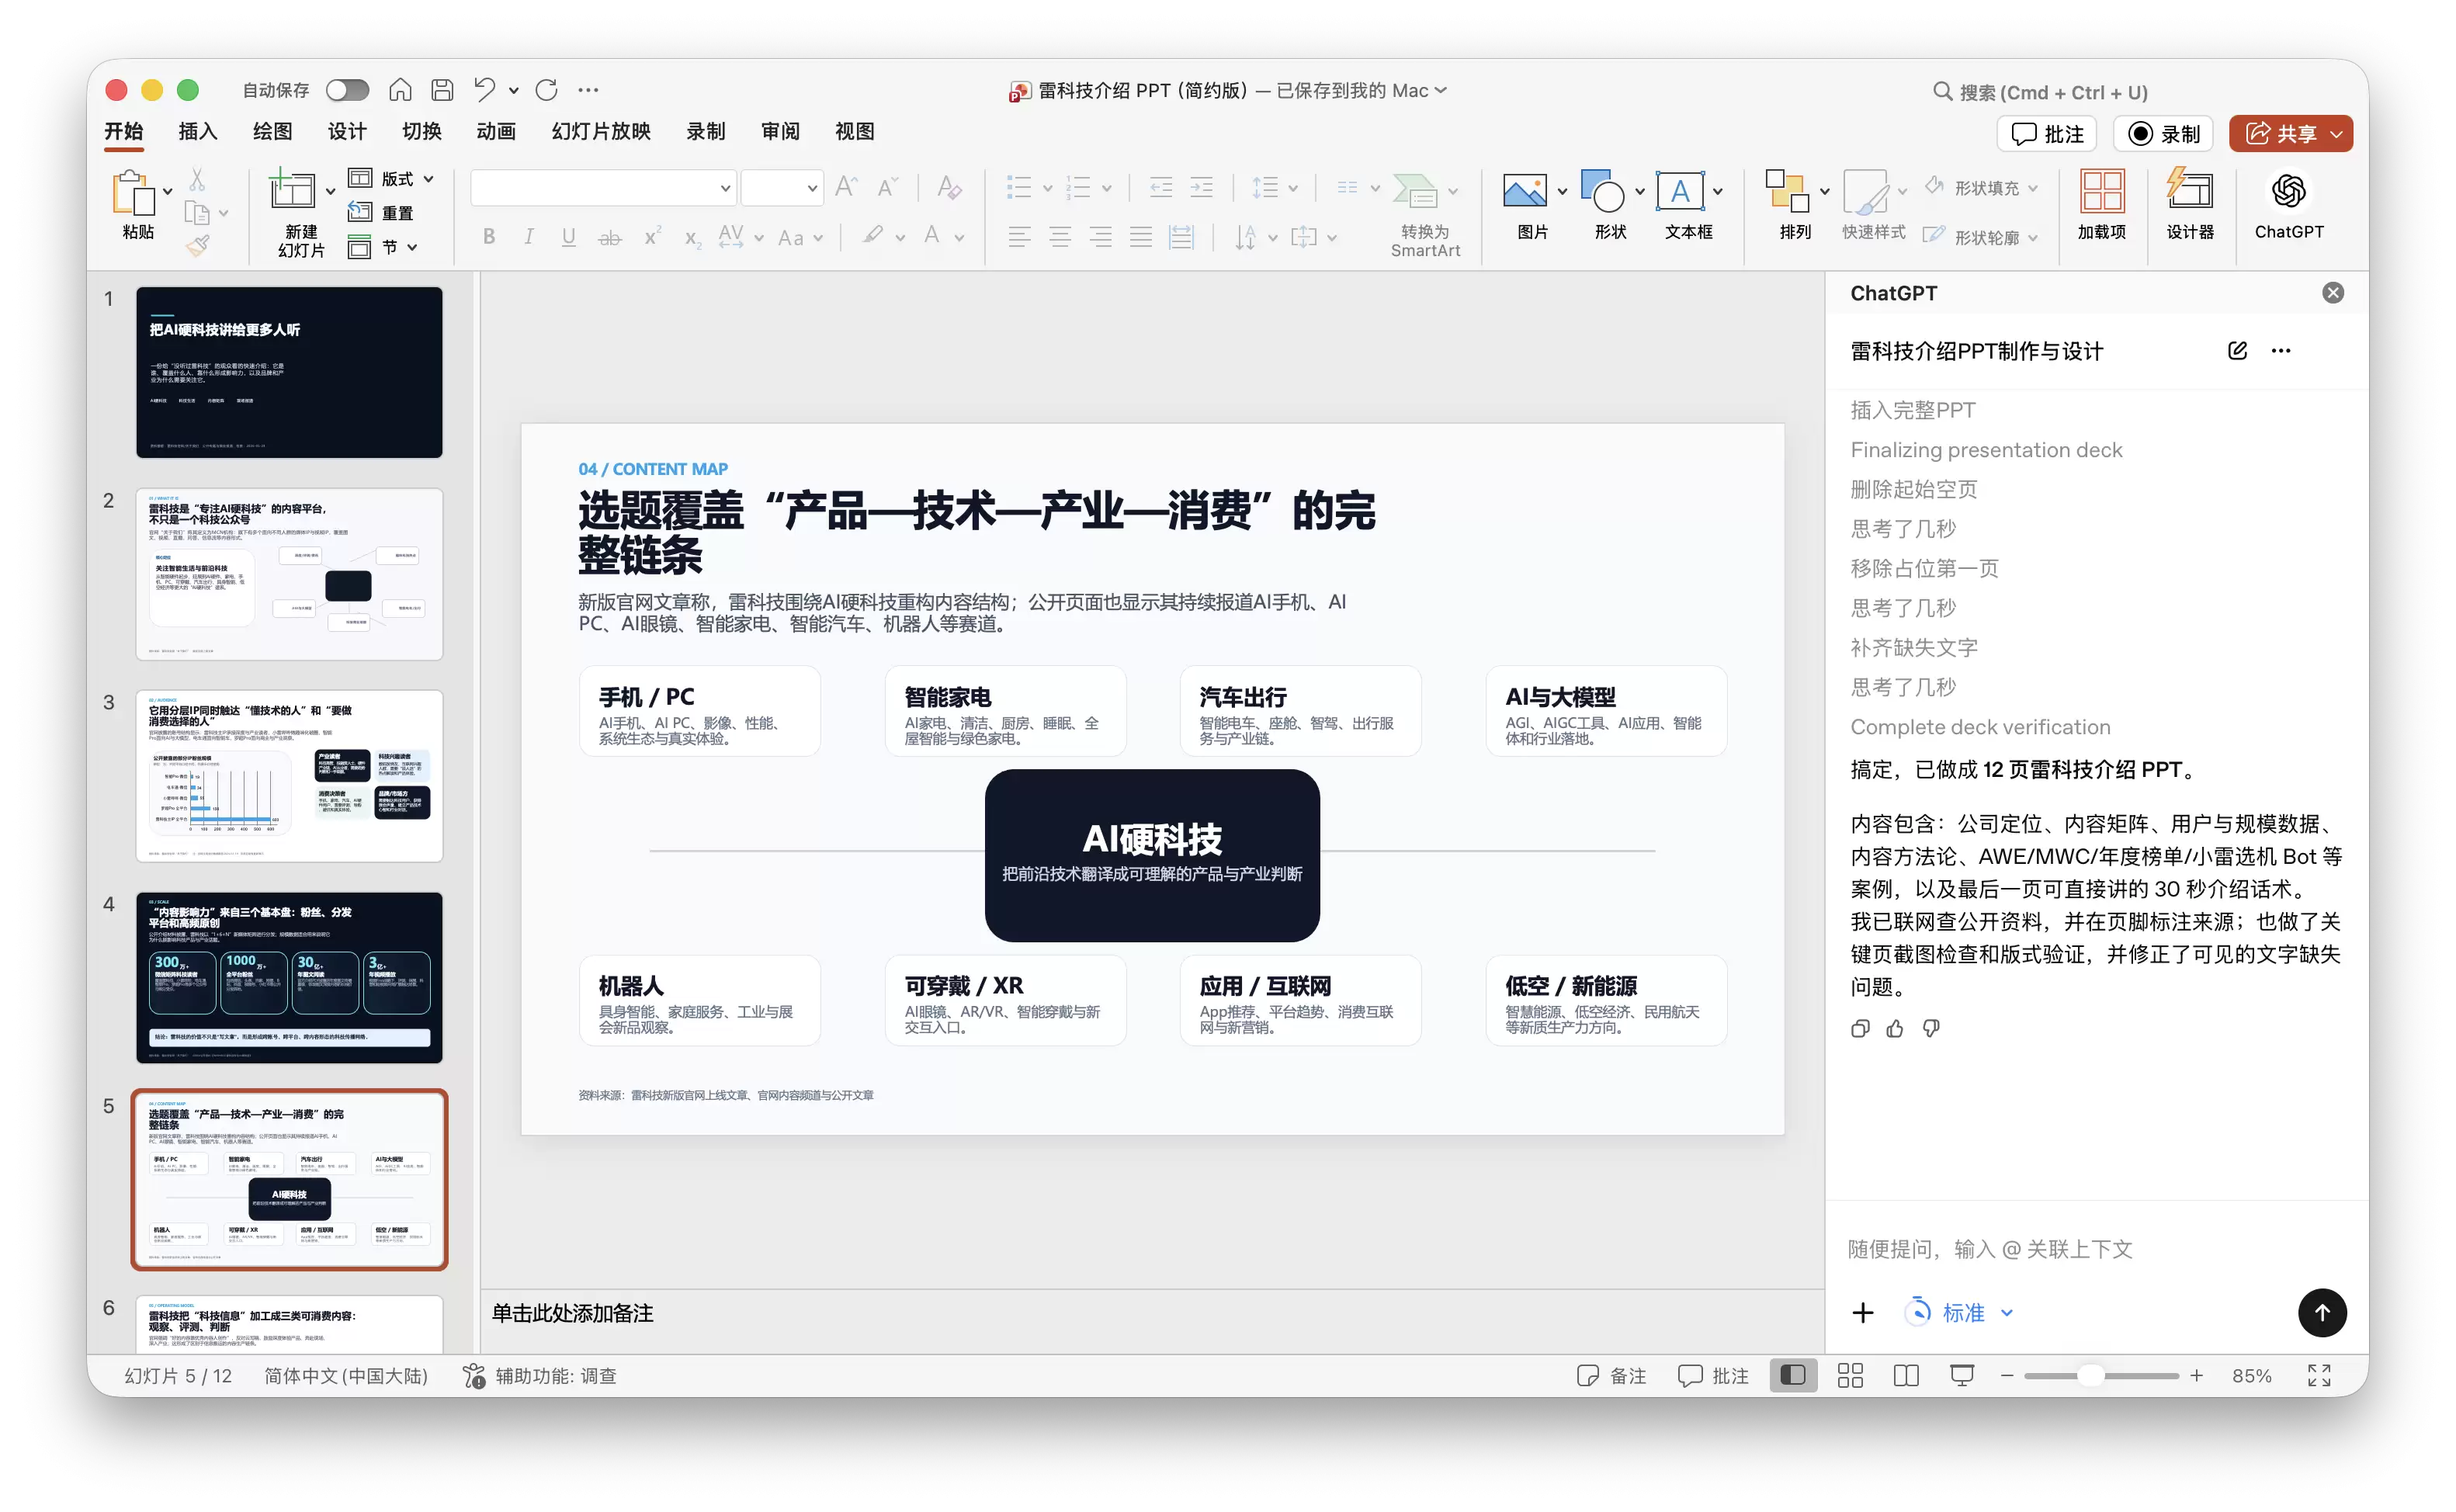Open the 幻灯片放映 tab
Screen dimensions: 2456x1512
pos(601,131)
